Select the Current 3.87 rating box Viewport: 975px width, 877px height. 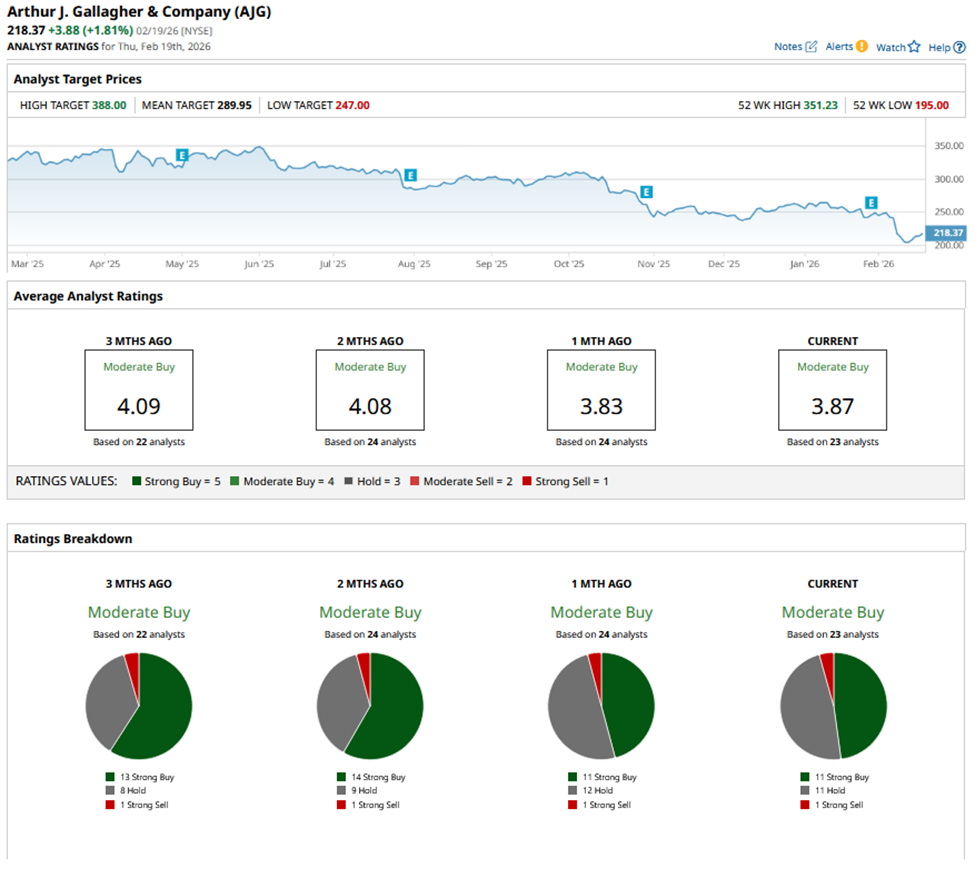[x=832, y=390]
